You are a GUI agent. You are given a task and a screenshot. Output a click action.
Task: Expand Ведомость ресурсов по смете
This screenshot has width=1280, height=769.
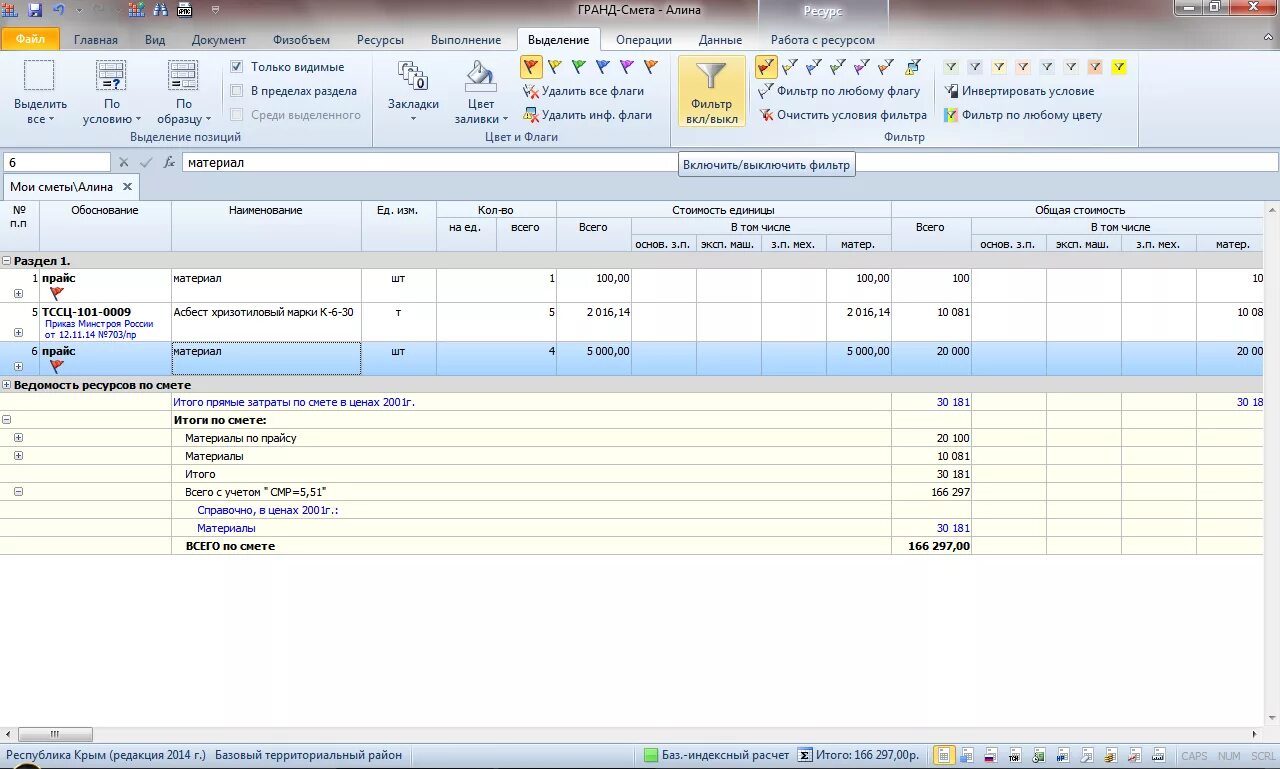pos(7,385)
